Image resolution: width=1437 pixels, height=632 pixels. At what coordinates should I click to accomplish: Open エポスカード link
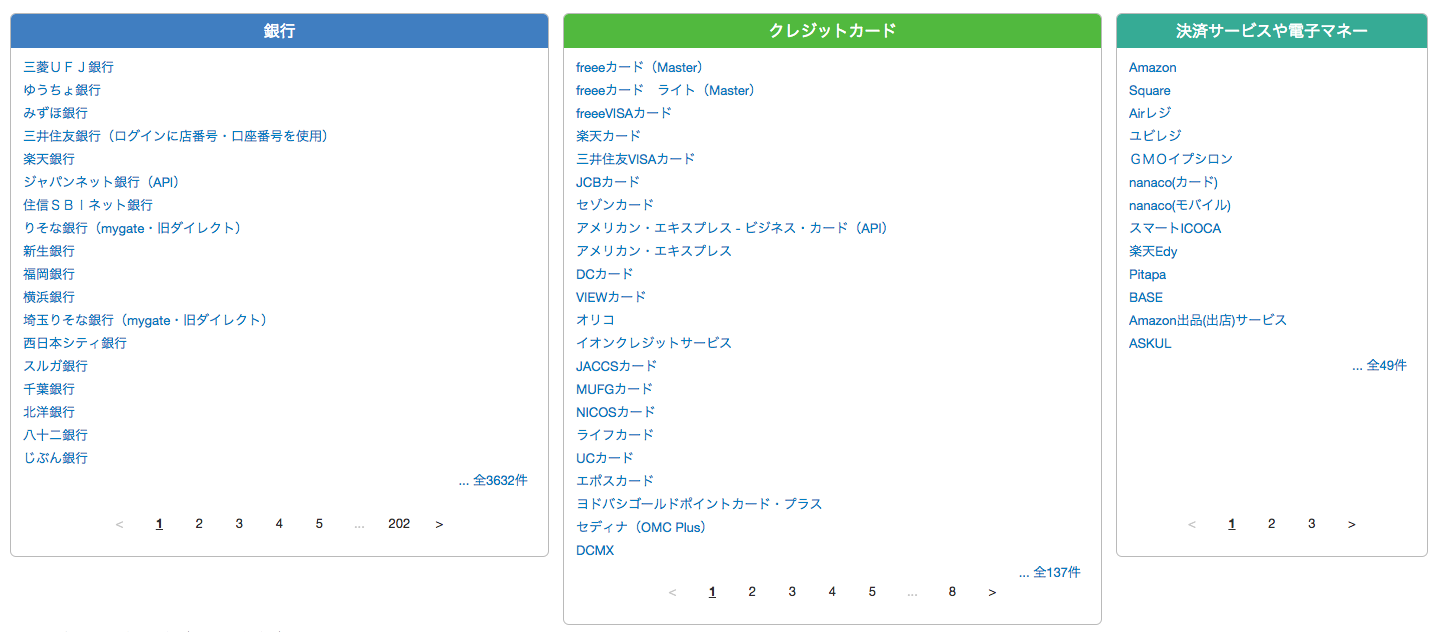tap(615, 481)
